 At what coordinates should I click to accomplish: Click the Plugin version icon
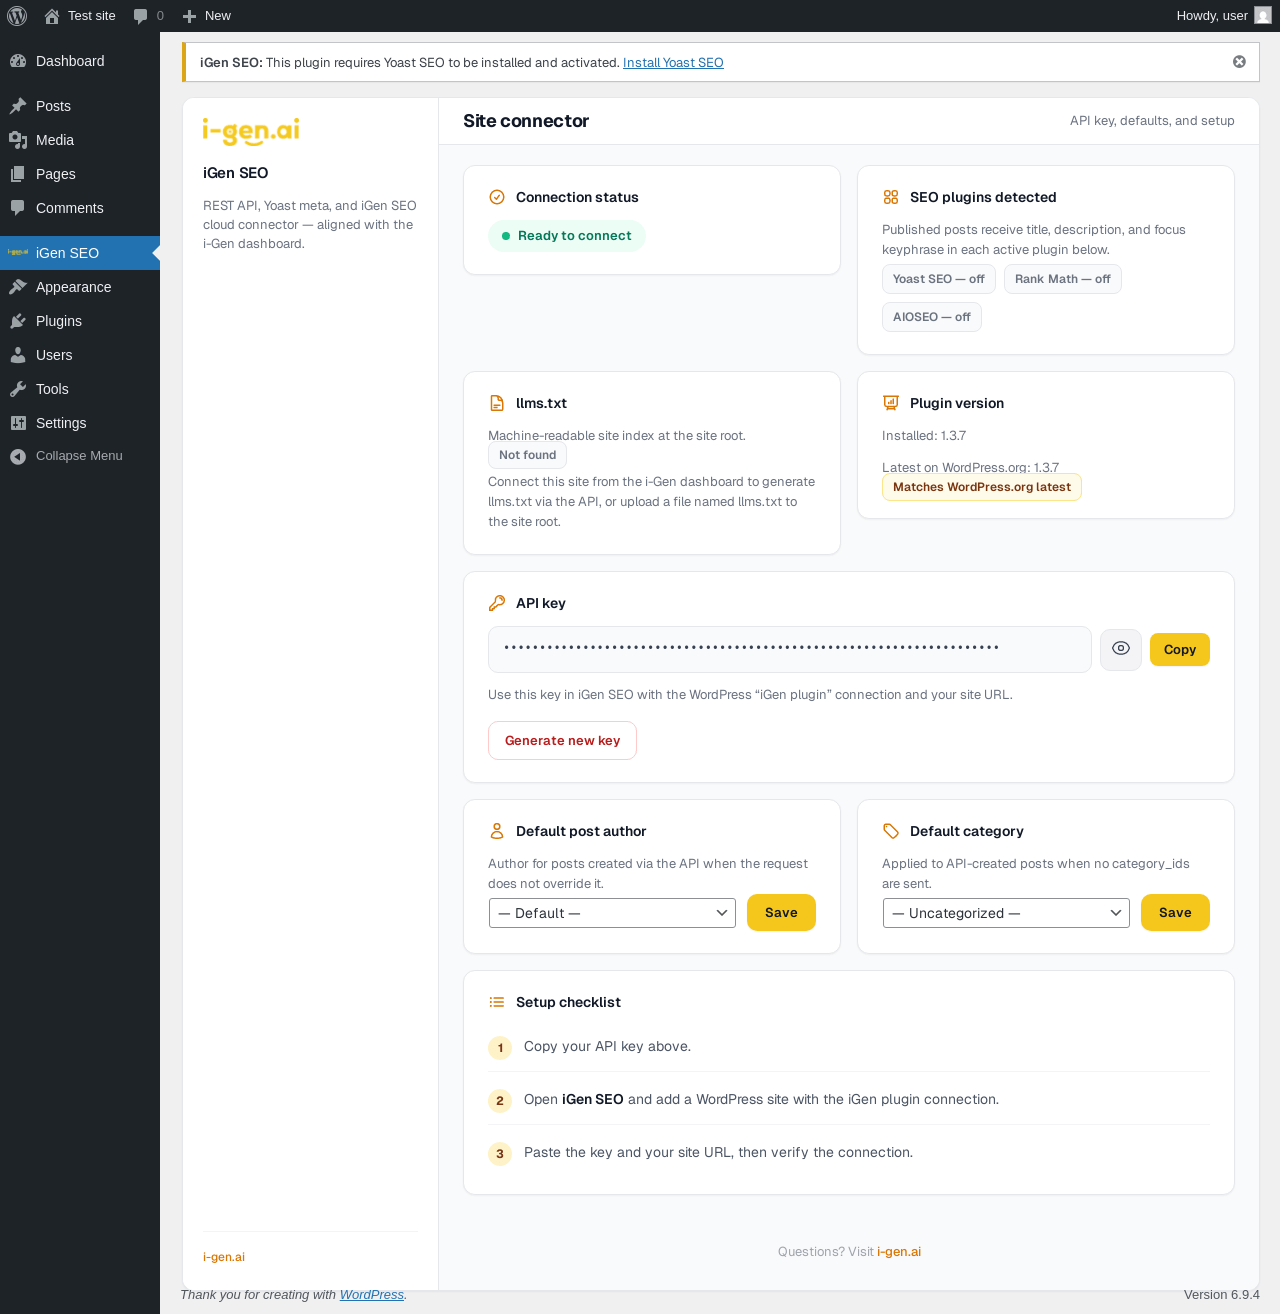[891, 403]
